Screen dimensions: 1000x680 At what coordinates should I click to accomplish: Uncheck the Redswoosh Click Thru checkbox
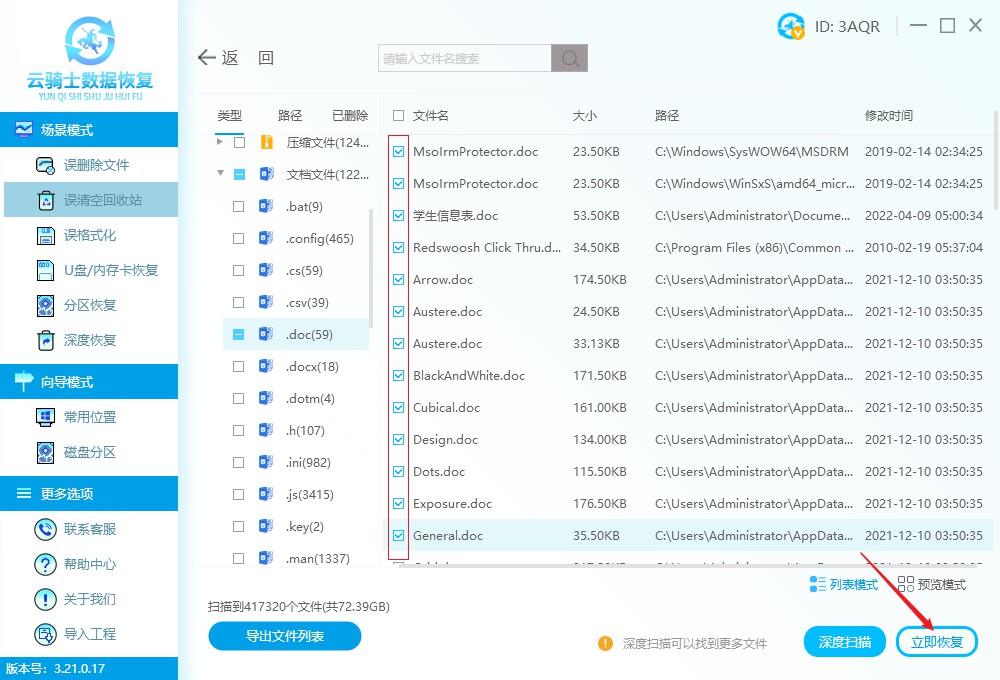coord(399,248)
